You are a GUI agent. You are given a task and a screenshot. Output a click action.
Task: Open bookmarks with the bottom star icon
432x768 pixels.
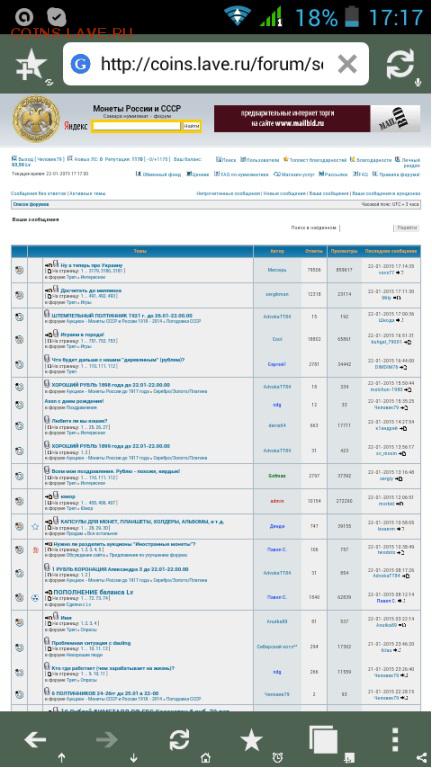(x=251, y=739)
